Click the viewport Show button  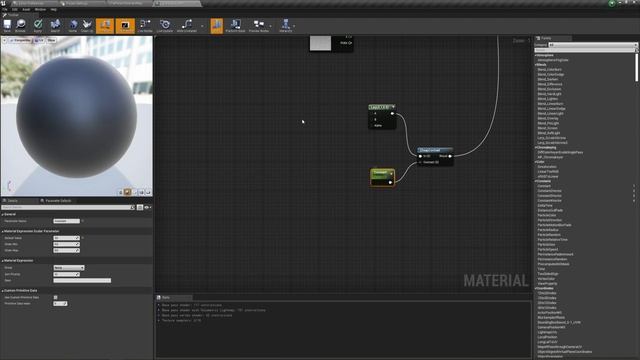[51, 40]
